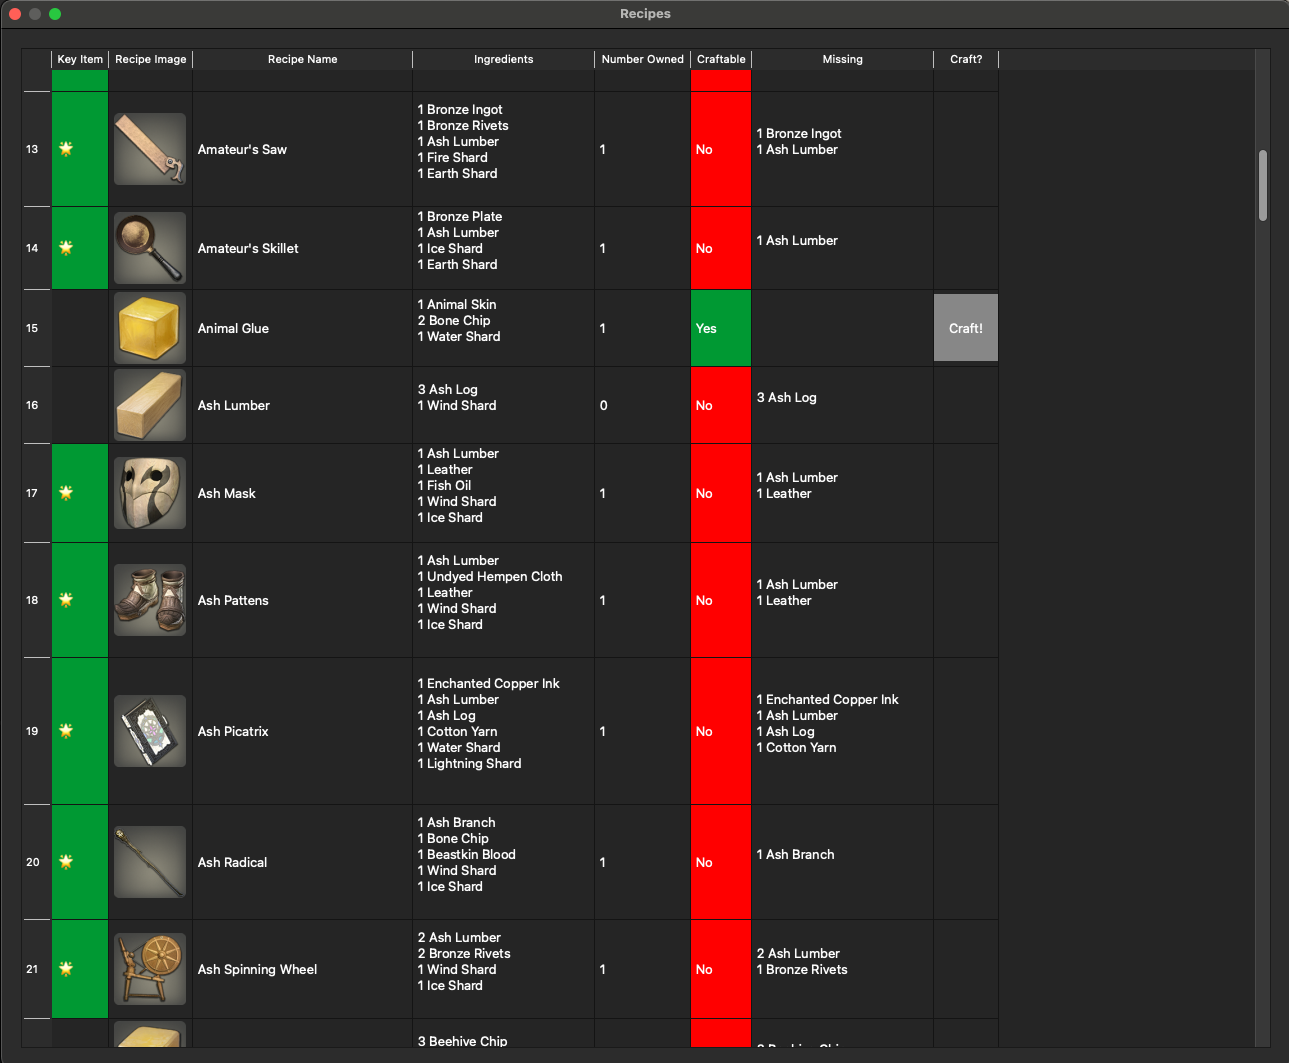This screenshot has height=1063, width=1289.
Task: Click the Craft! button for Animal Glue
Action: (x=965, y=328)
